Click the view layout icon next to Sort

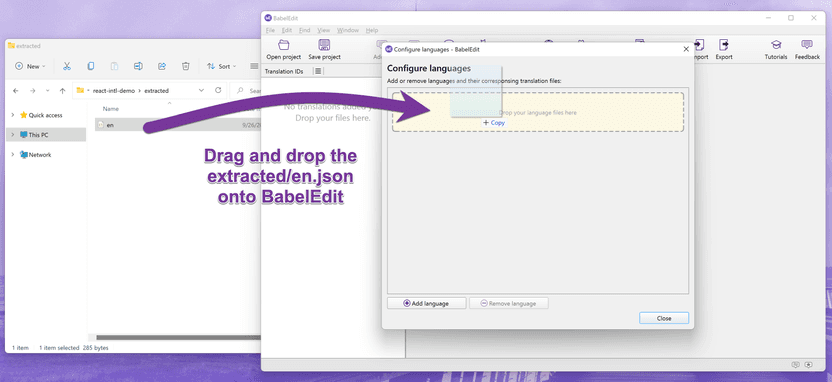point(254,66)
